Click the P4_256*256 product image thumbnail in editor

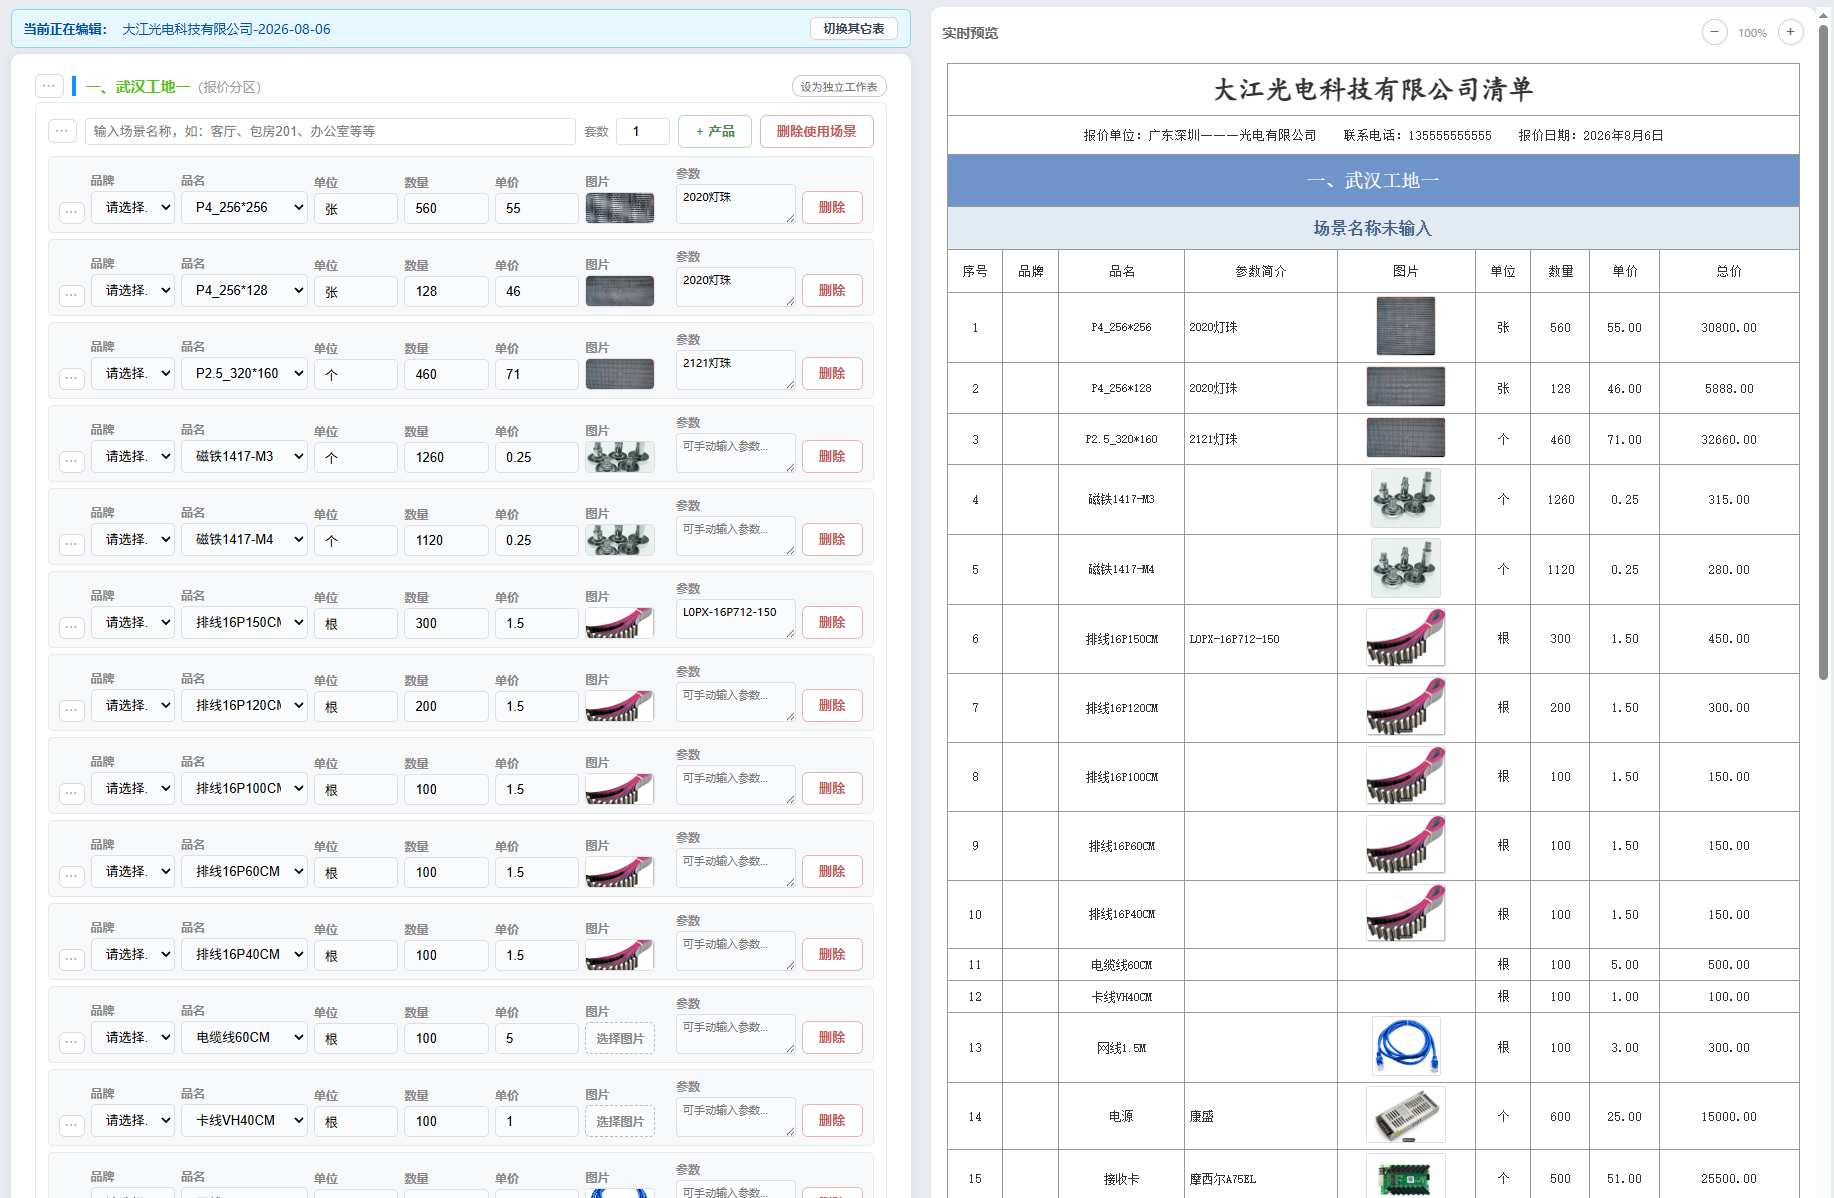(x=620, y=208)
